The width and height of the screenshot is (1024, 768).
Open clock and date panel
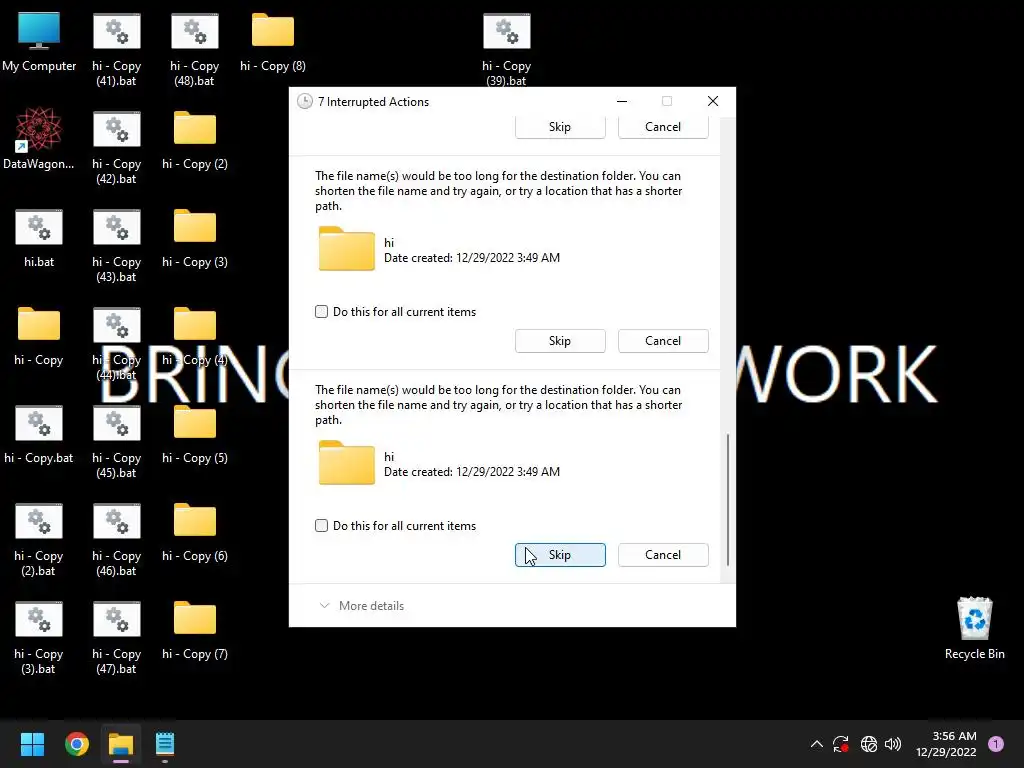[x=946, y=744]
